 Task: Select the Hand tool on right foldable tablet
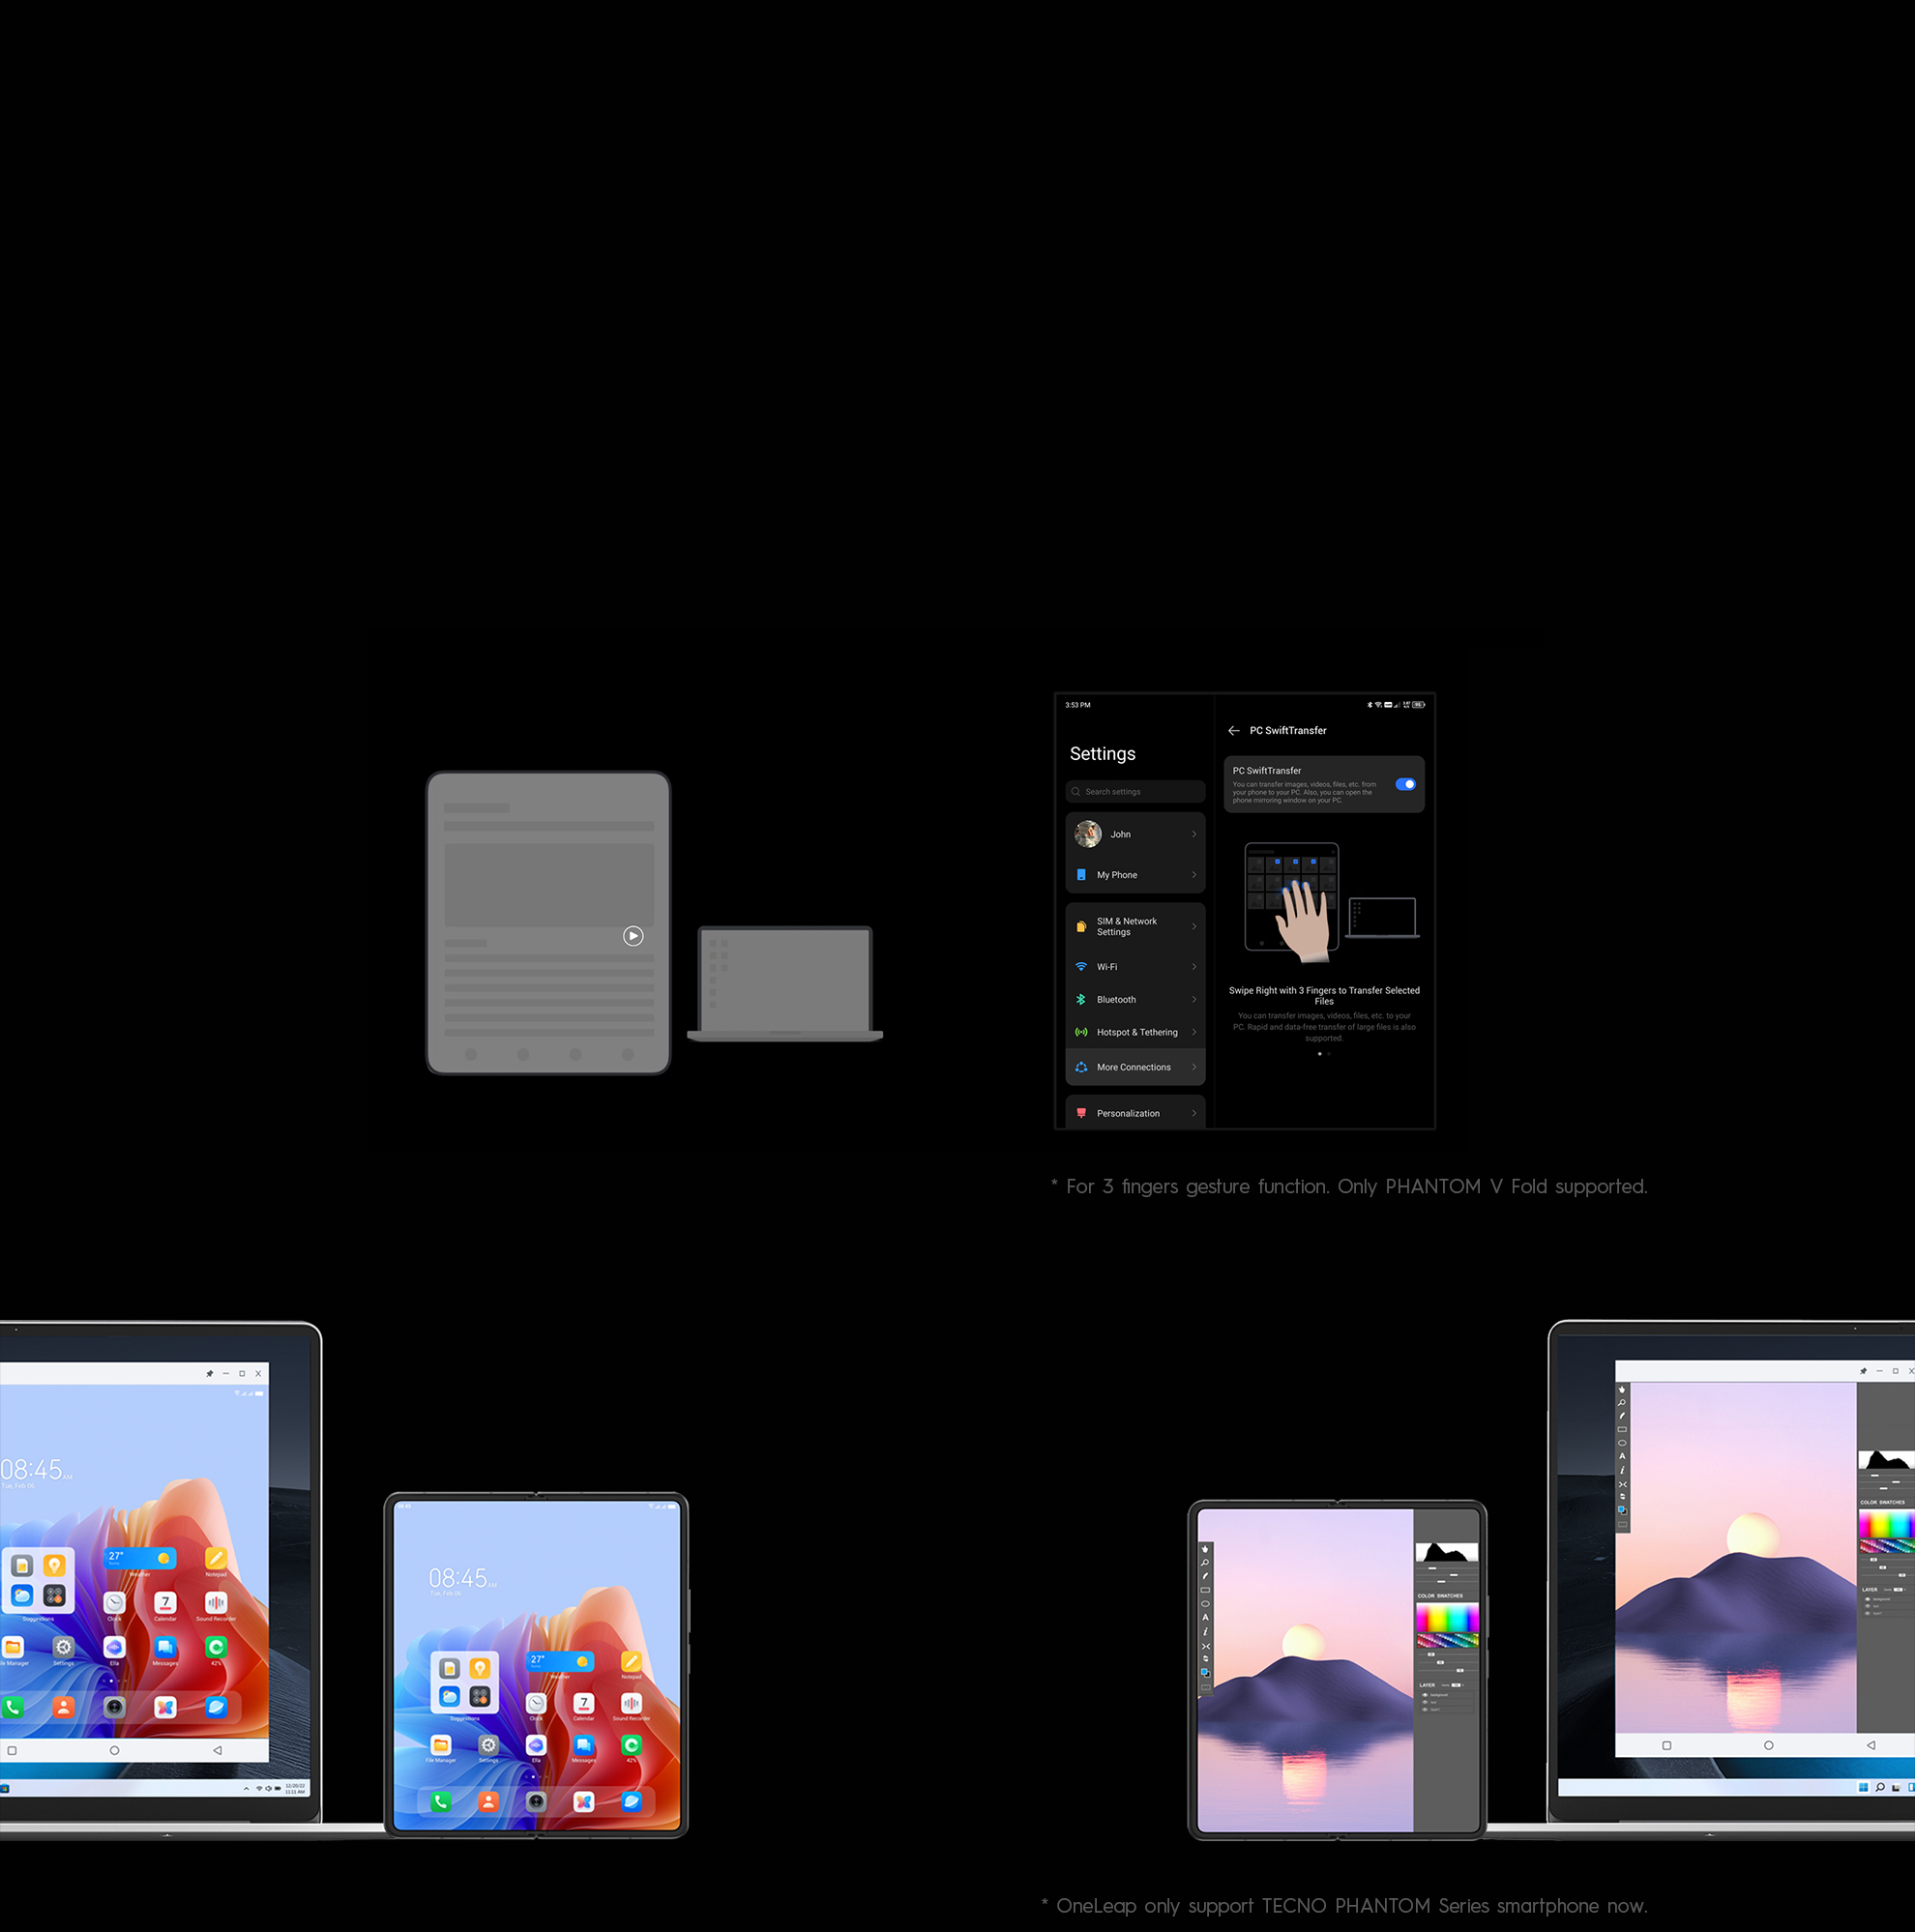tap(1205, 1549)
